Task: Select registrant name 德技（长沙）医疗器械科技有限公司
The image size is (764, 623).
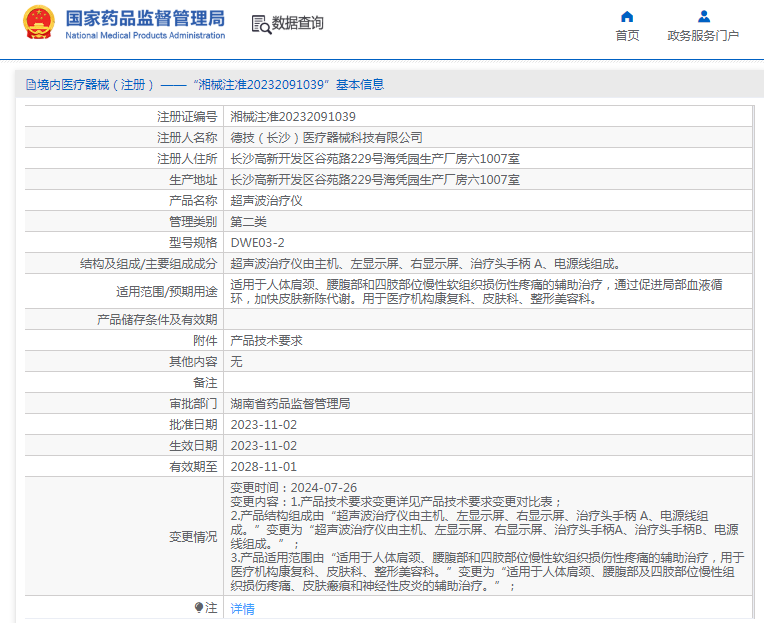Action: coord(326,138)
